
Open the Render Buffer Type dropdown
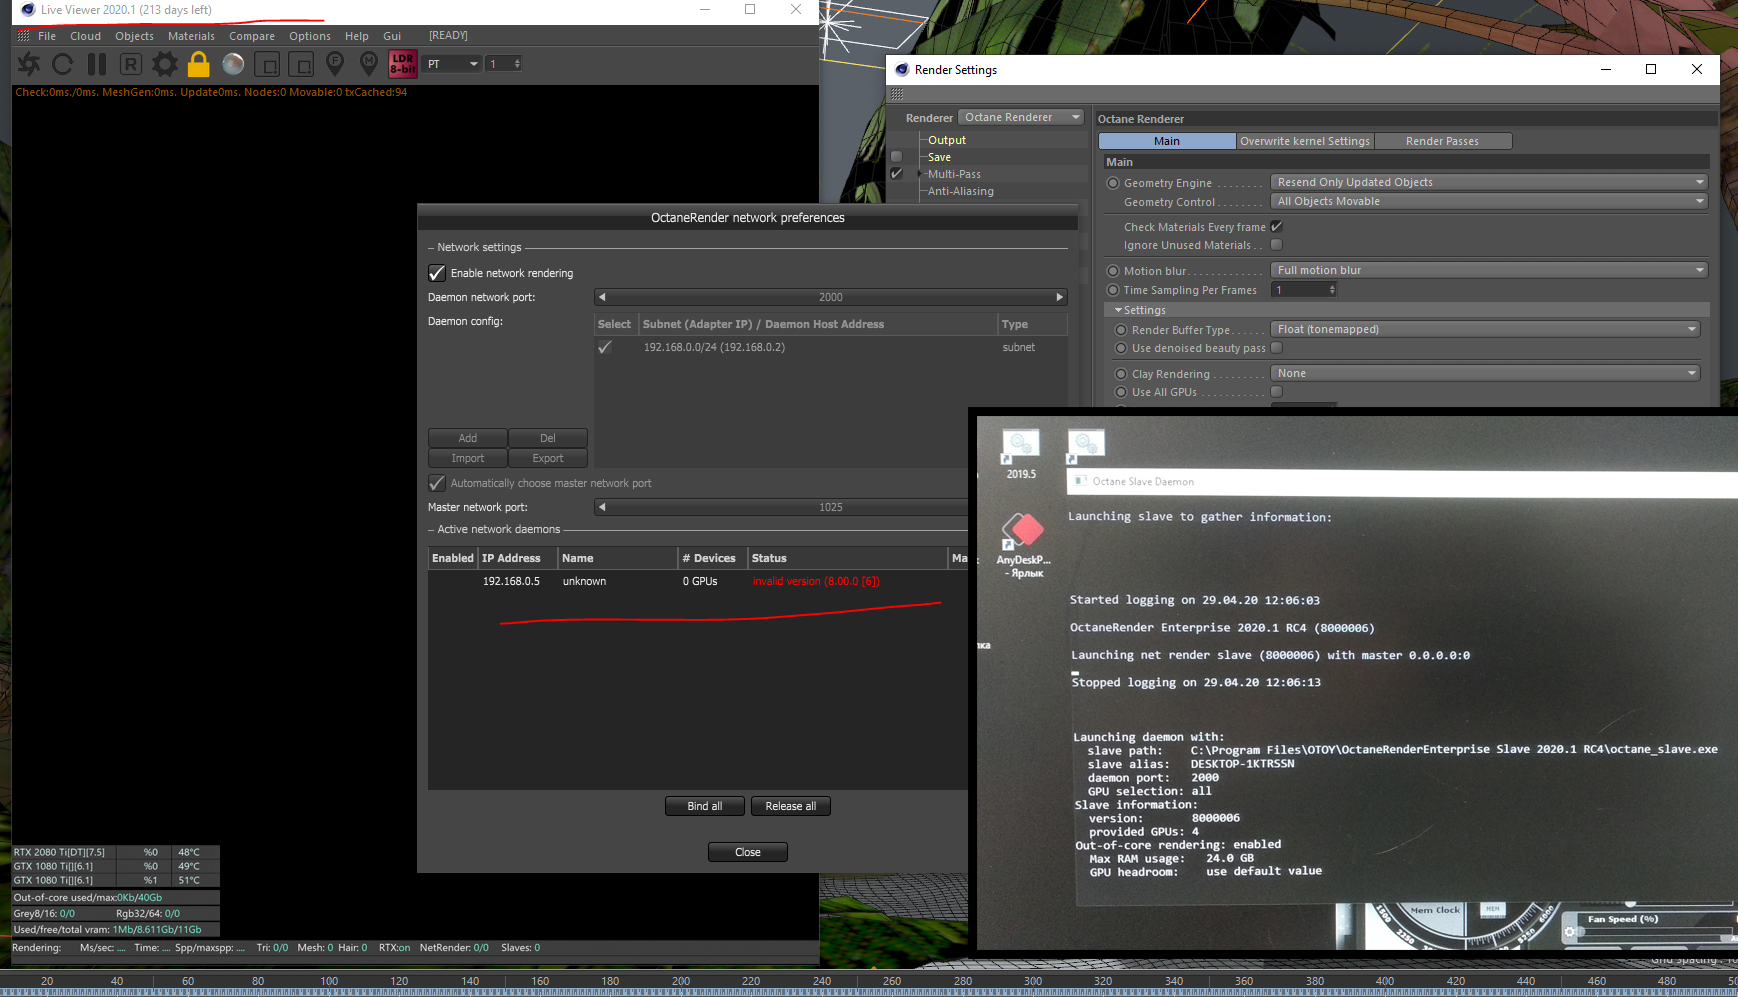(x=1485, y=329)
